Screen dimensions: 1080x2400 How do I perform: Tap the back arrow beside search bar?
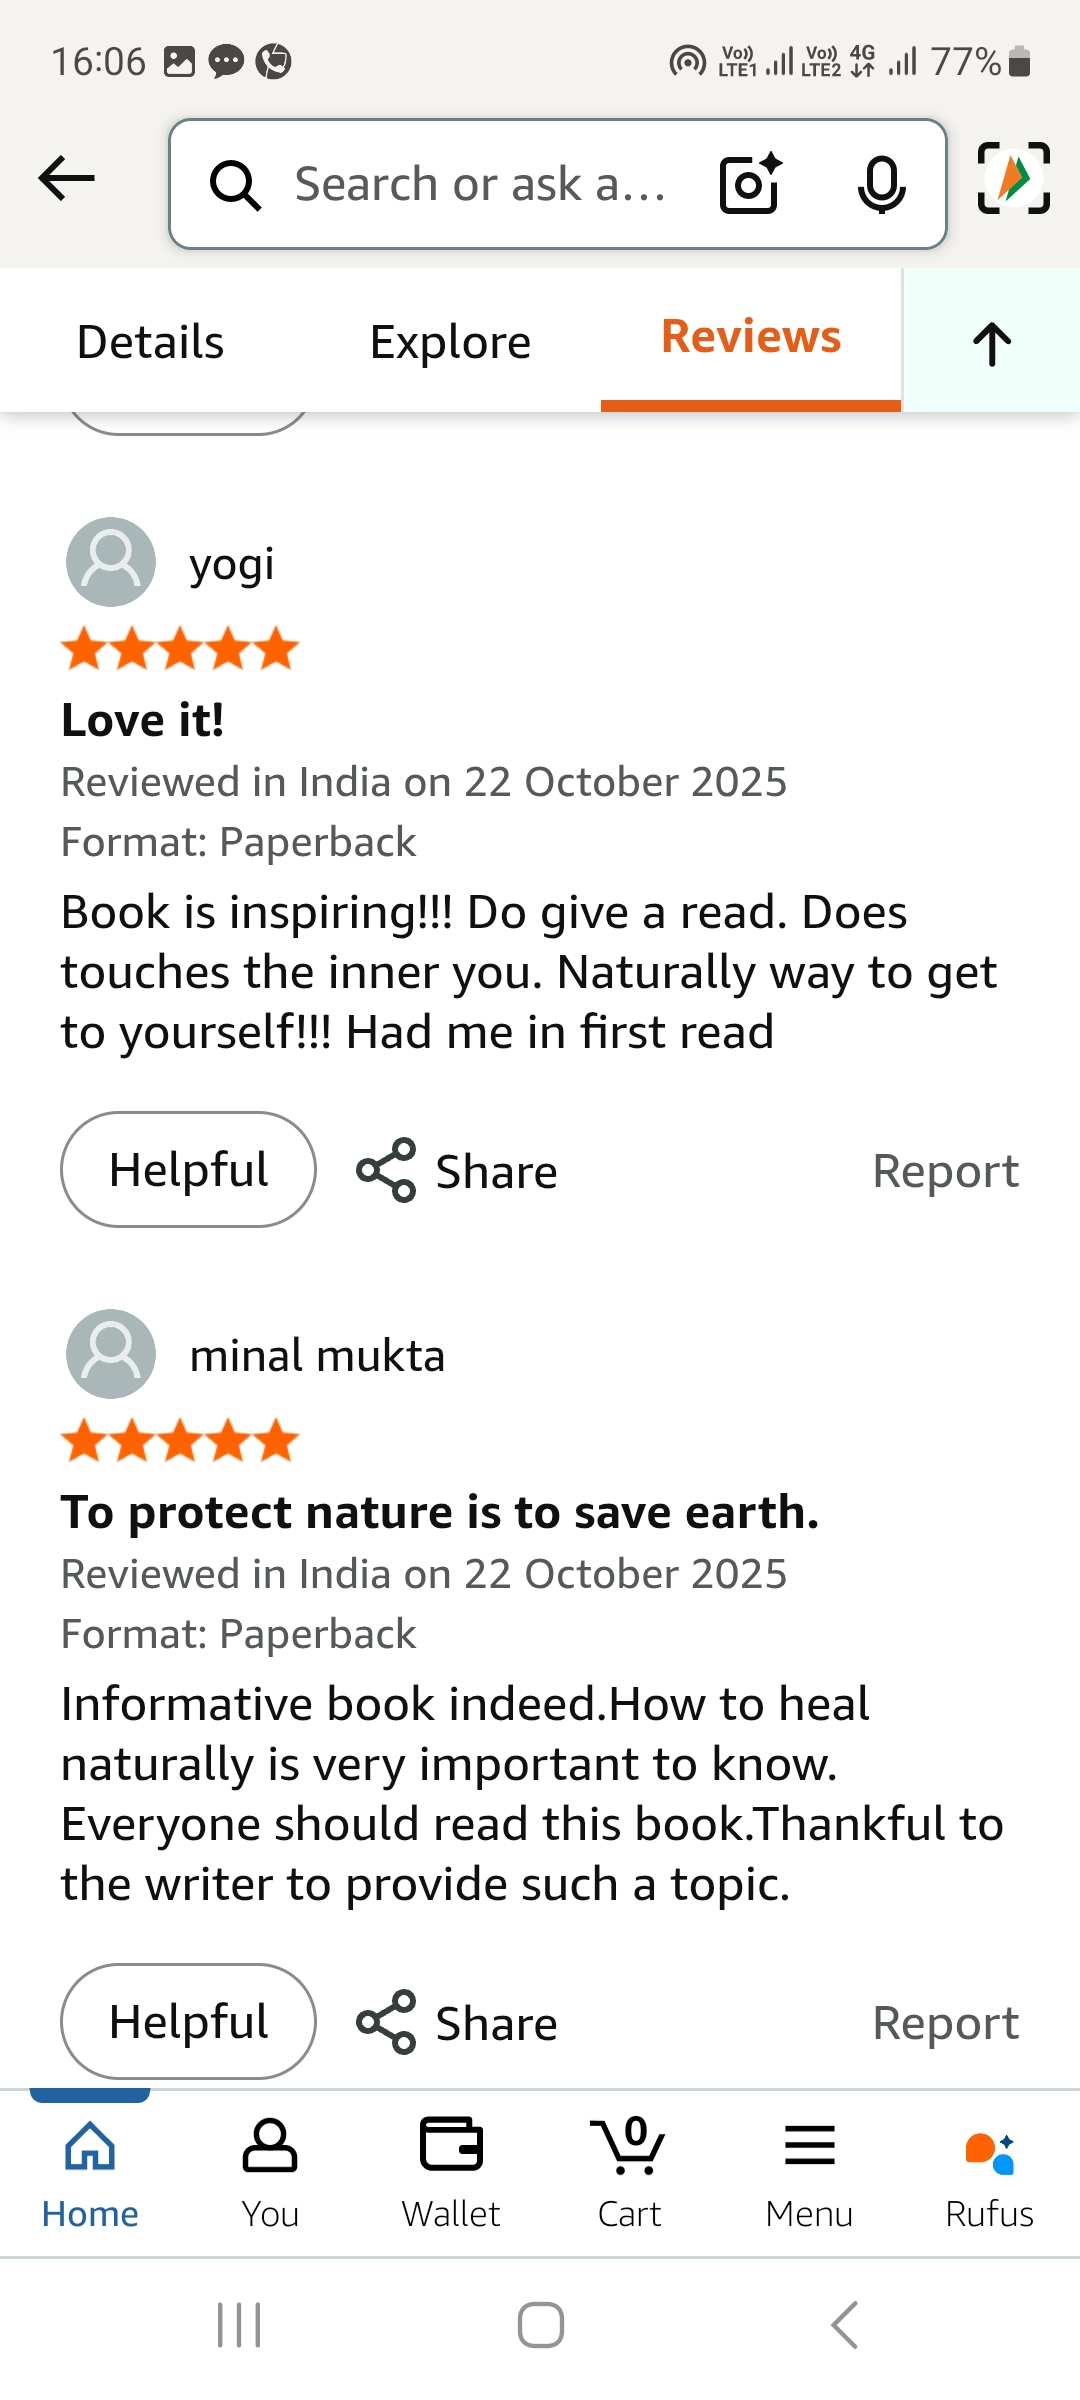(66, 179)
